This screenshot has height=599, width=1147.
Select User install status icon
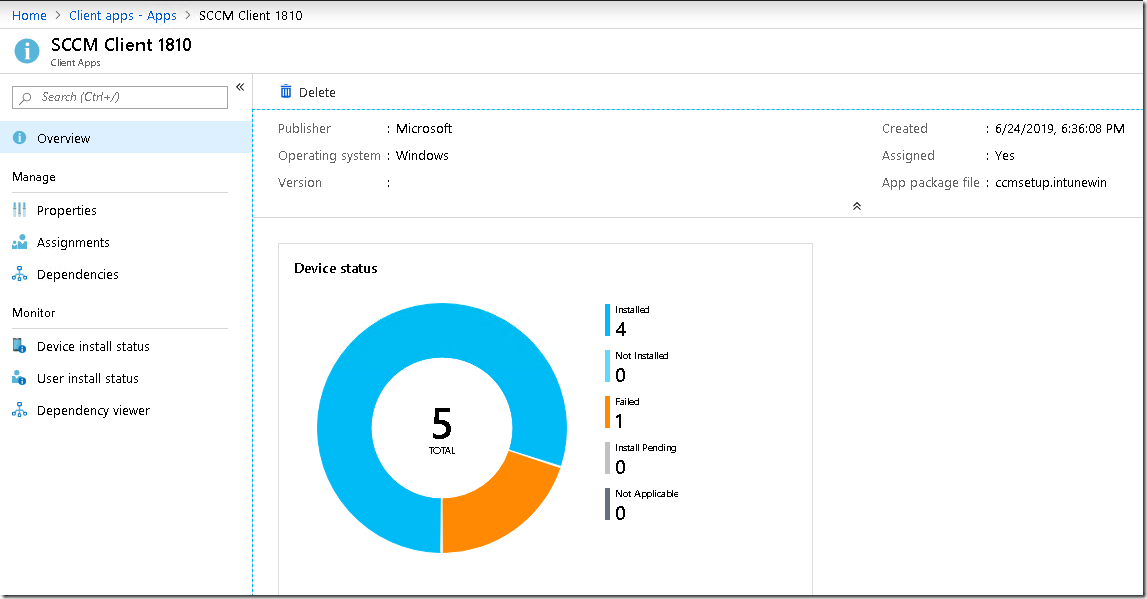tap(20, 378)
